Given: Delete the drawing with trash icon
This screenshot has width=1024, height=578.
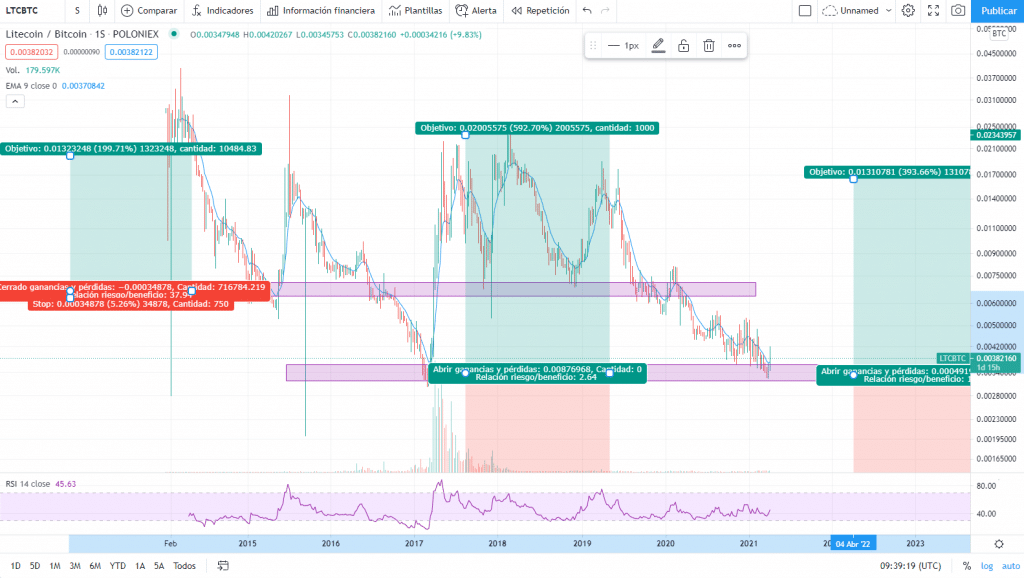Looking at the screenshot, I should (x=709, y=46).
